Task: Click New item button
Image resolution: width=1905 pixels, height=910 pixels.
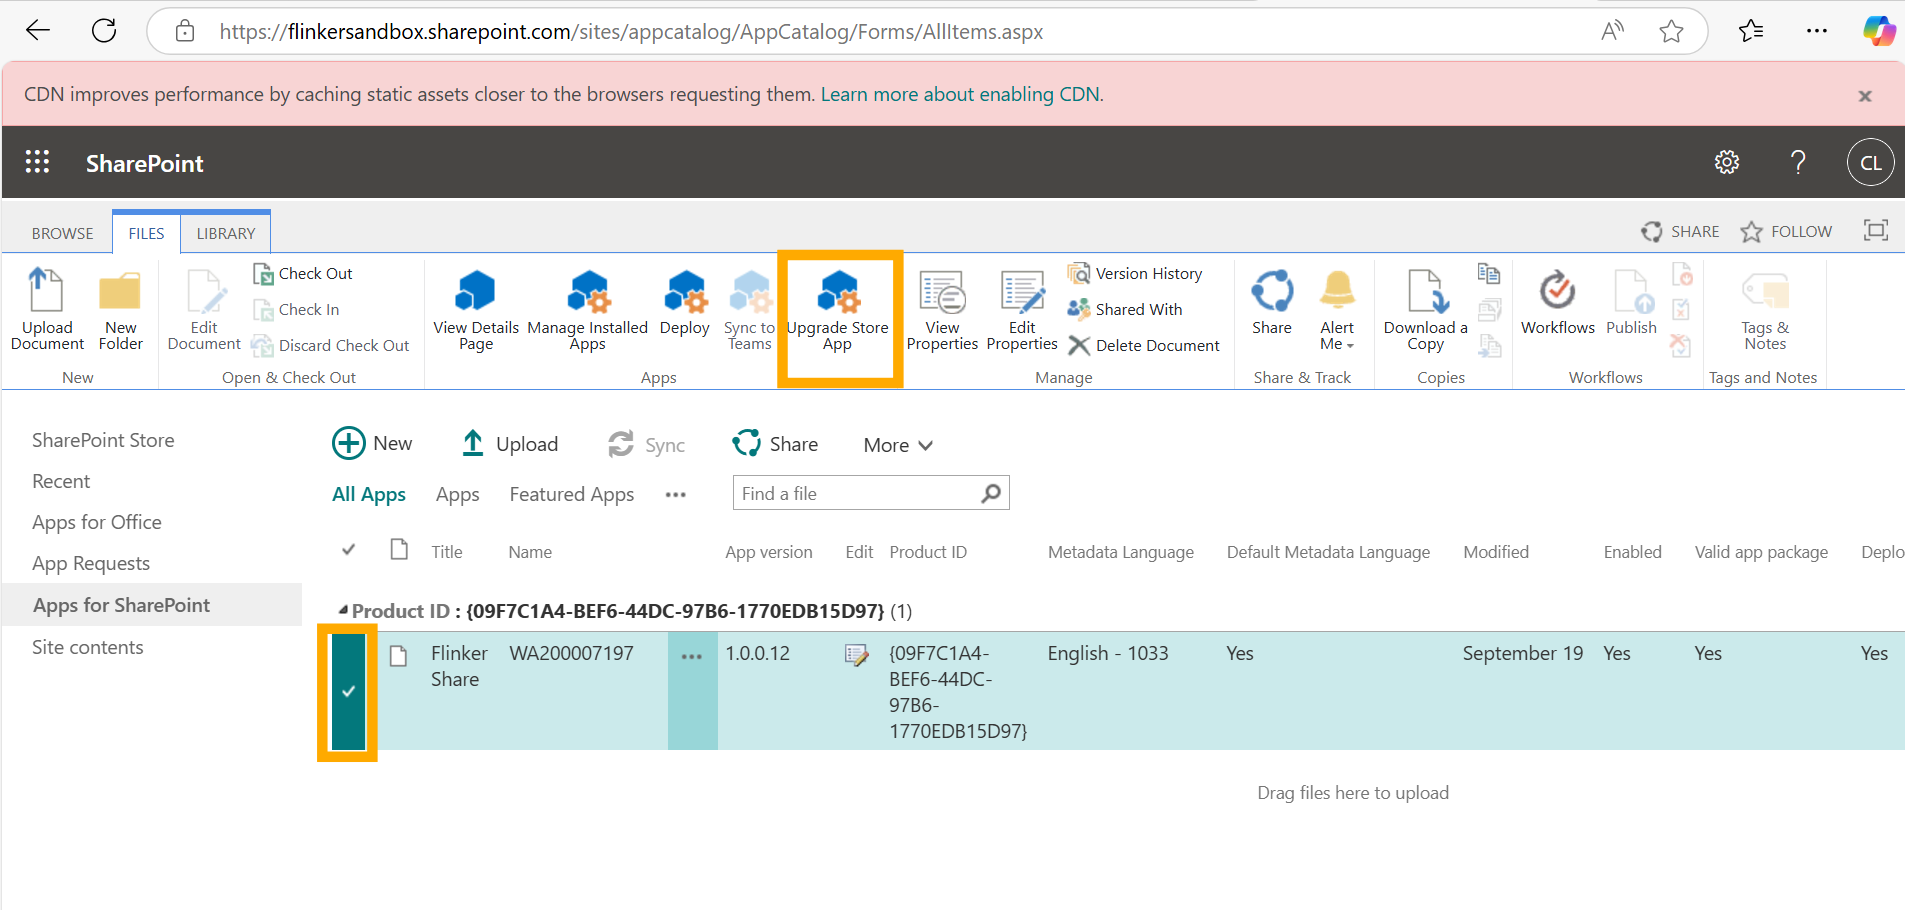Action: pyautogui.click(x=372, y=443)
